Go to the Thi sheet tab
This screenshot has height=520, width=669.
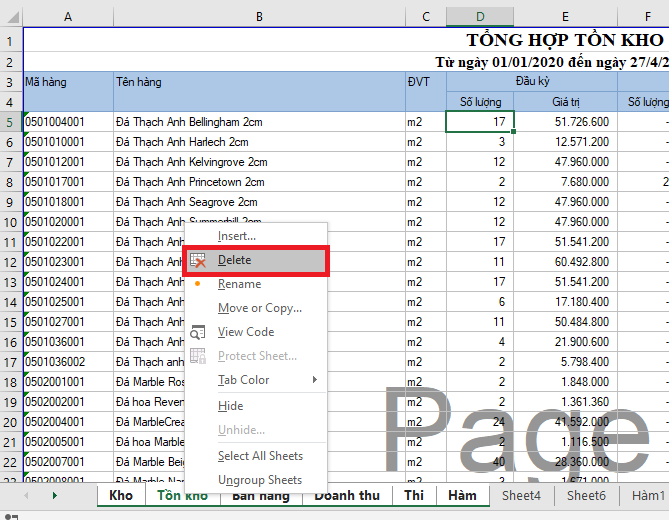pos(414,495)
